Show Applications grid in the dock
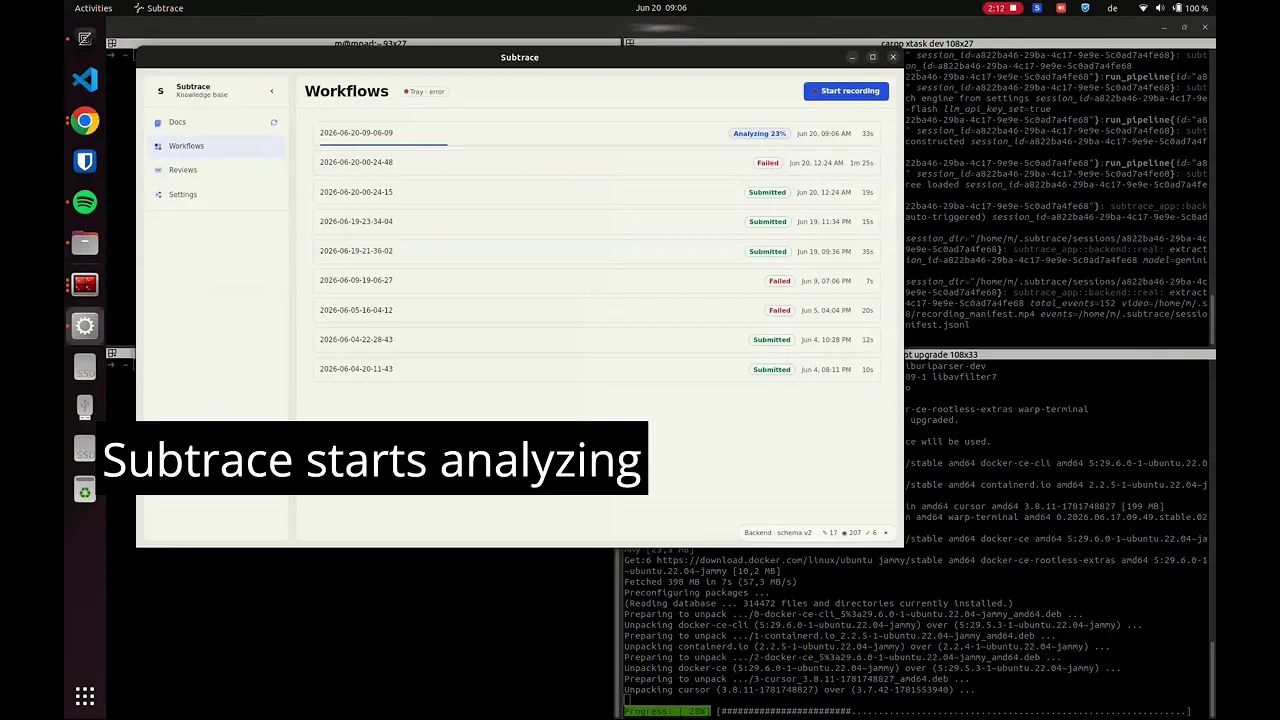This screenshot has height=720, width=1280. tap(85, 696)
